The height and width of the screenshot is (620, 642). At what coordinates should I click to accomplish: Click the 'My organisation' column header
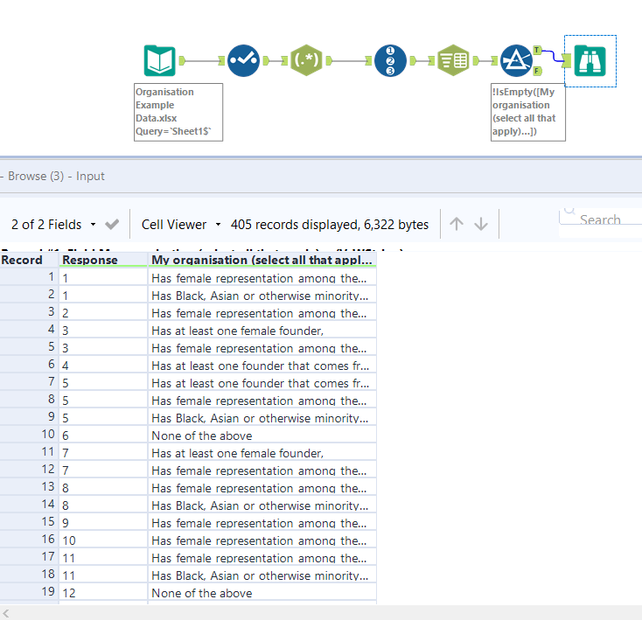(x=262, y=259)
